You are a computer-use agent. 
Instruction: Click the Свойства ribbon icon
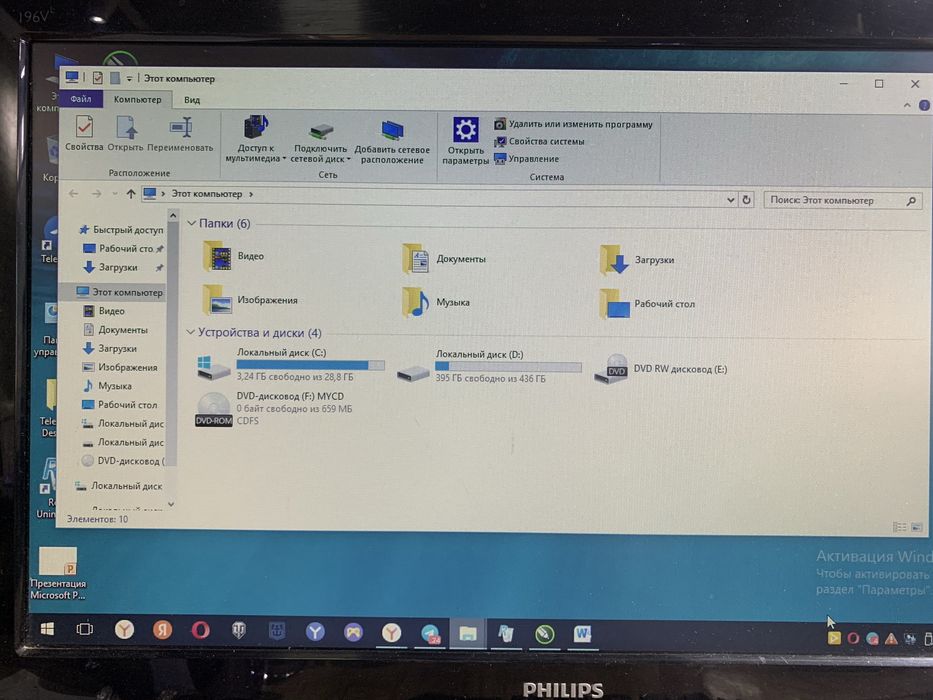click(x=84, y=133)
